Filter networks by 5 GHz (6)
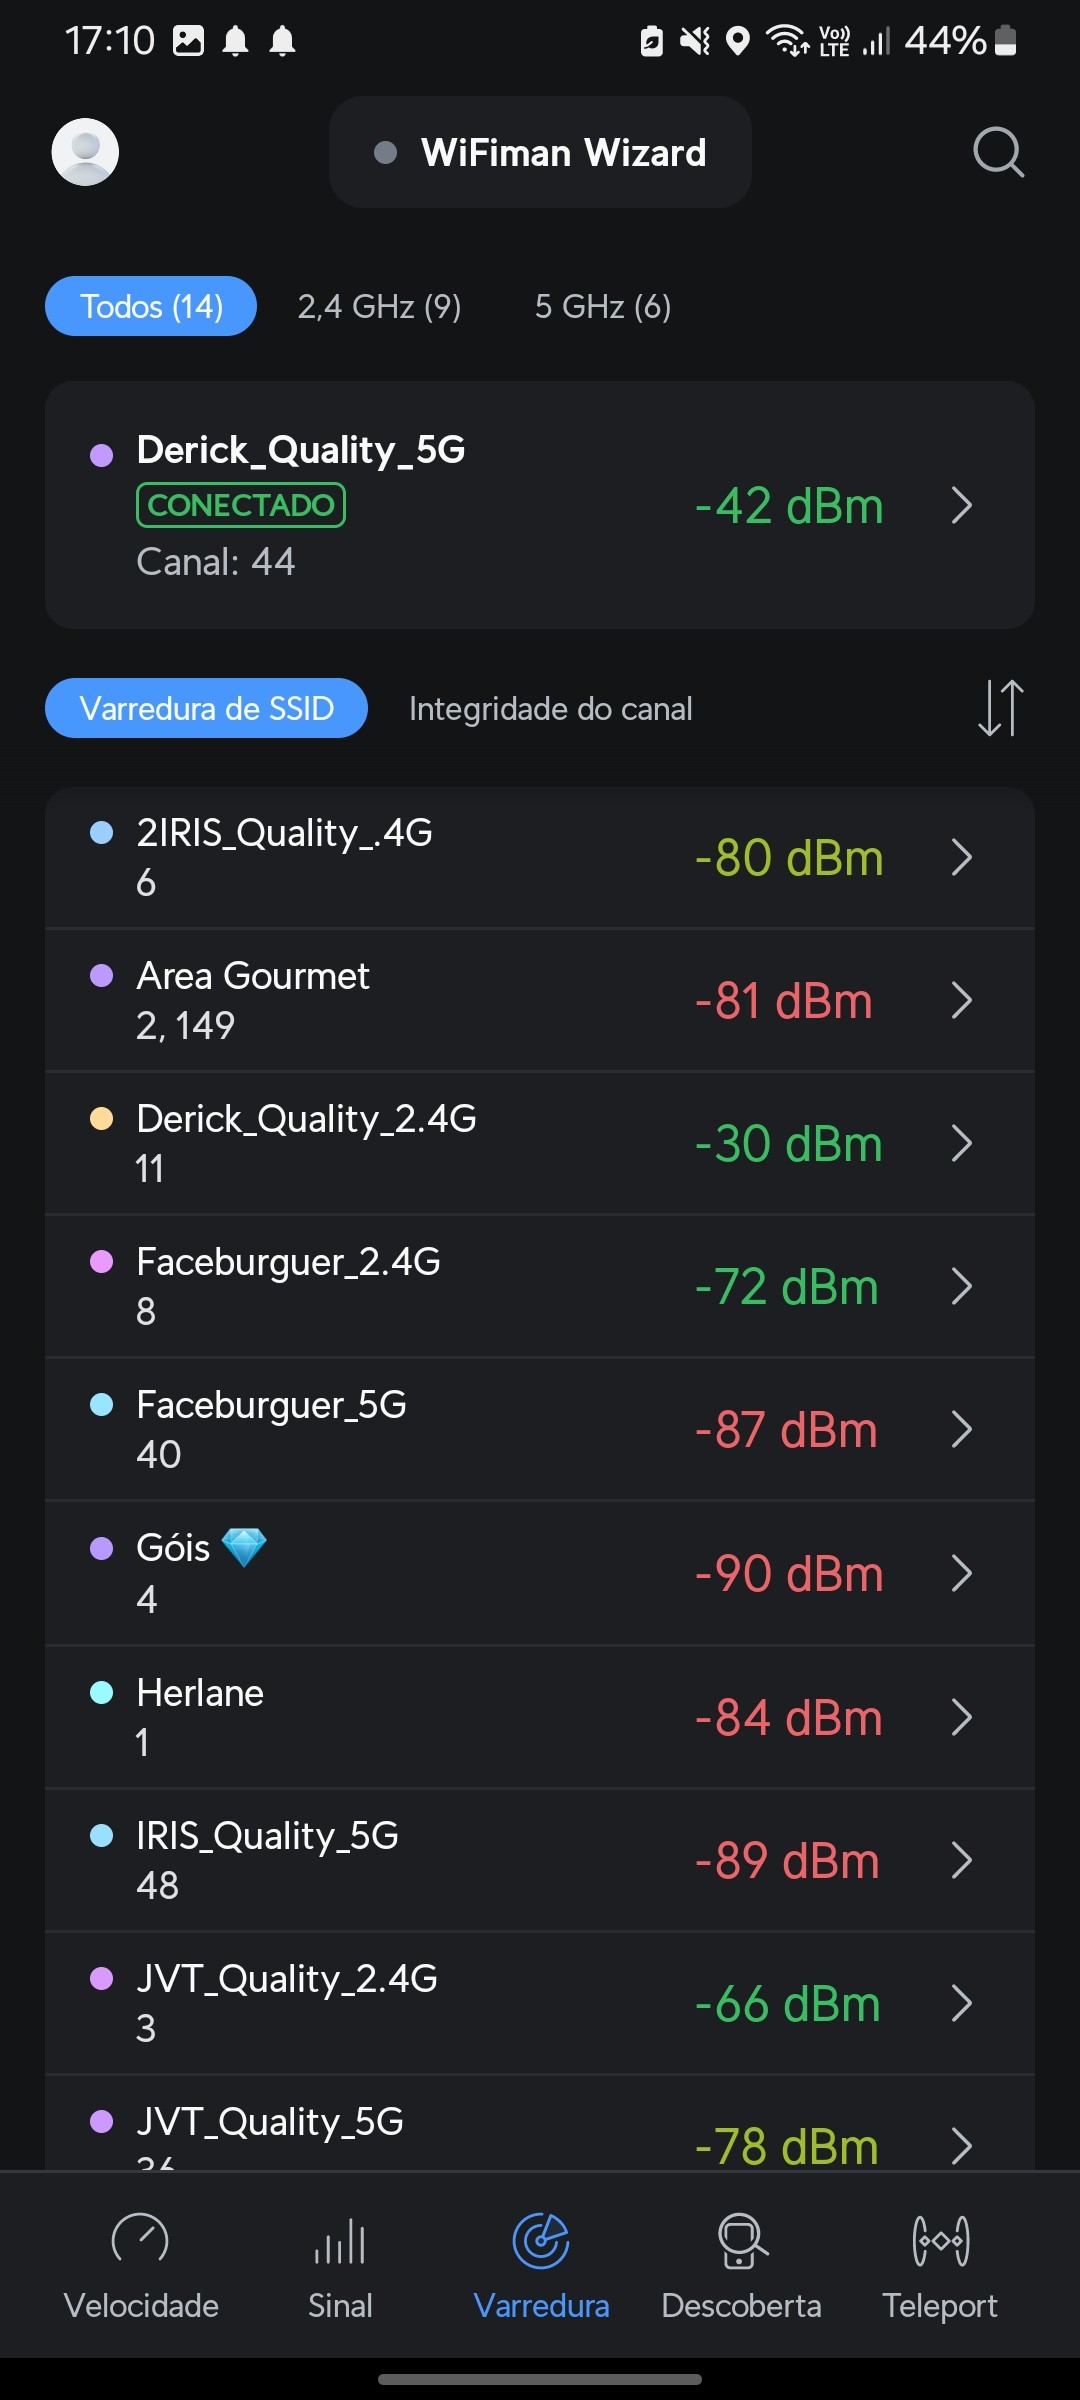This screenshot has width=1080, height=2400. pos(603,306)
